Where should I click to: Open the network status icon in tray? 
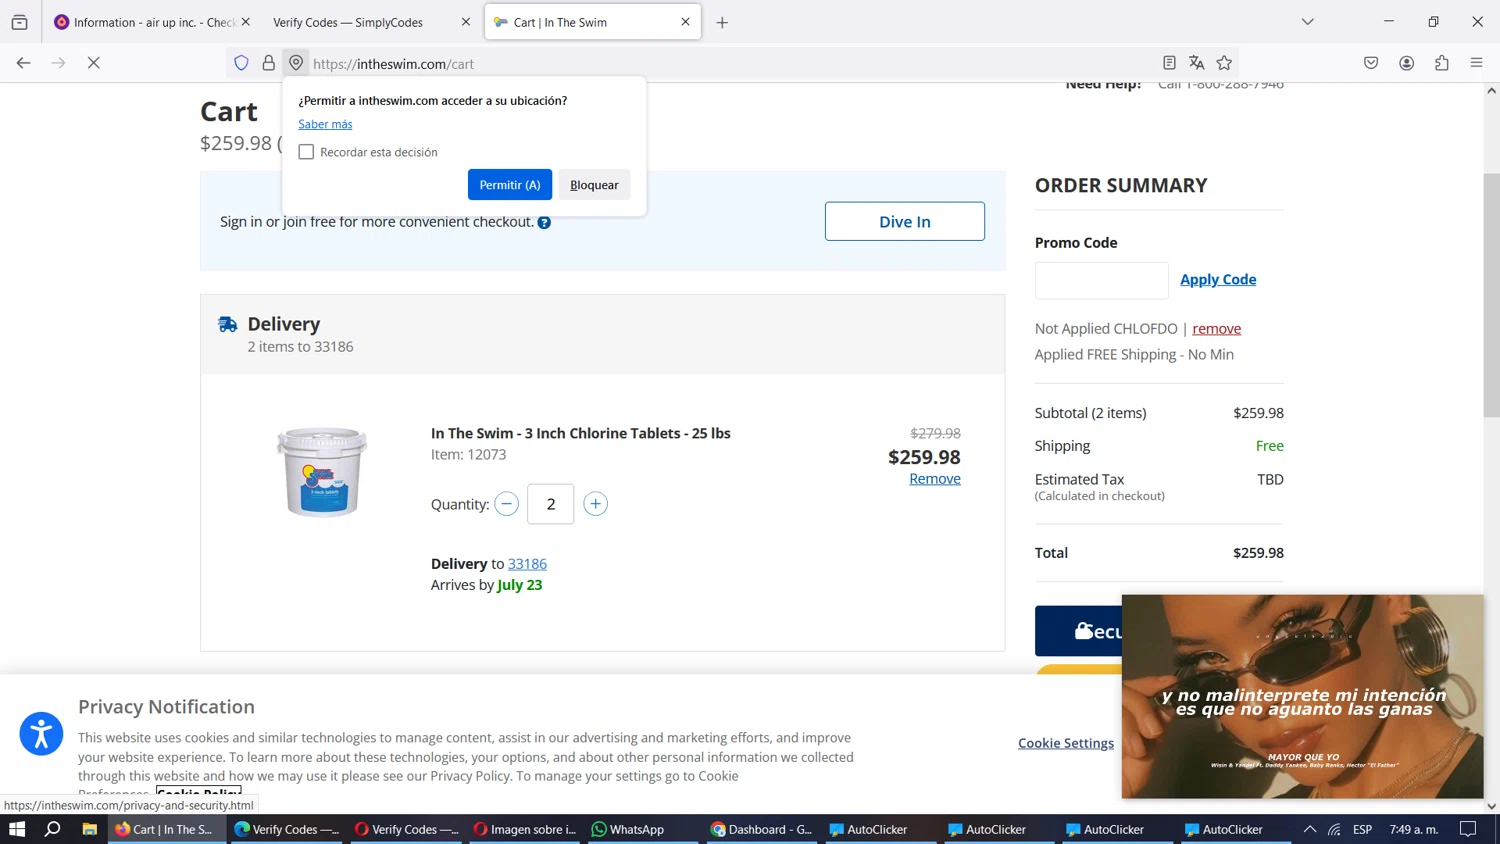click(x=1335, y=829)
